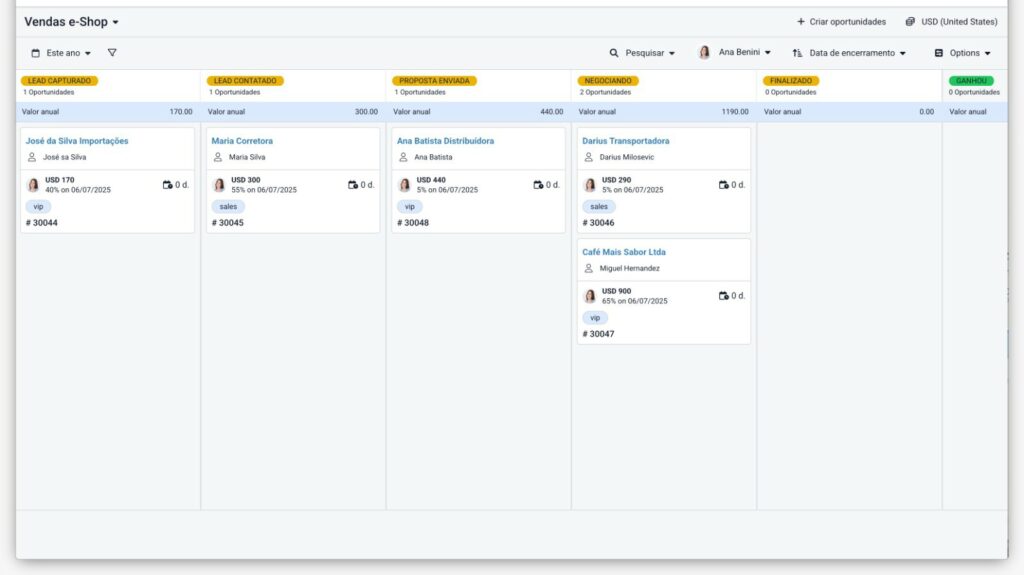Click the sort order icon
This screenshot has height=575, width=1024.
tap(797, 53)
